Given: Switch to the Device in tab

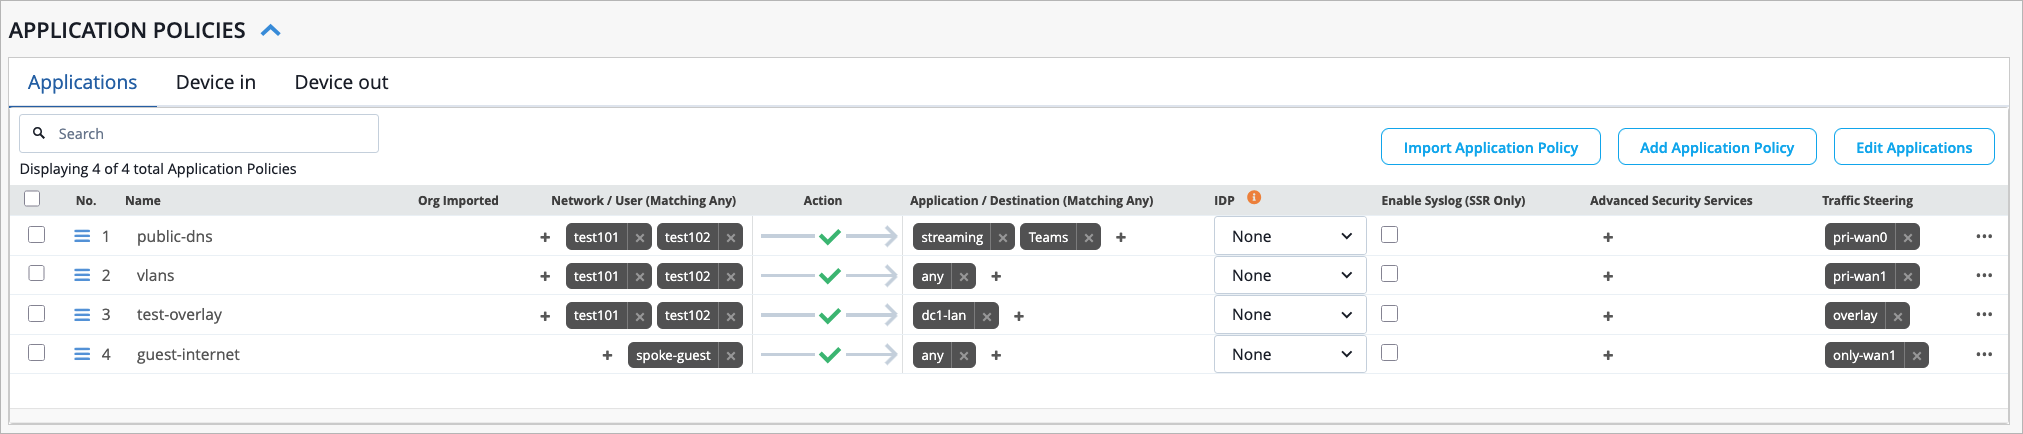Looking at the screenshot, I should (216, 83).
